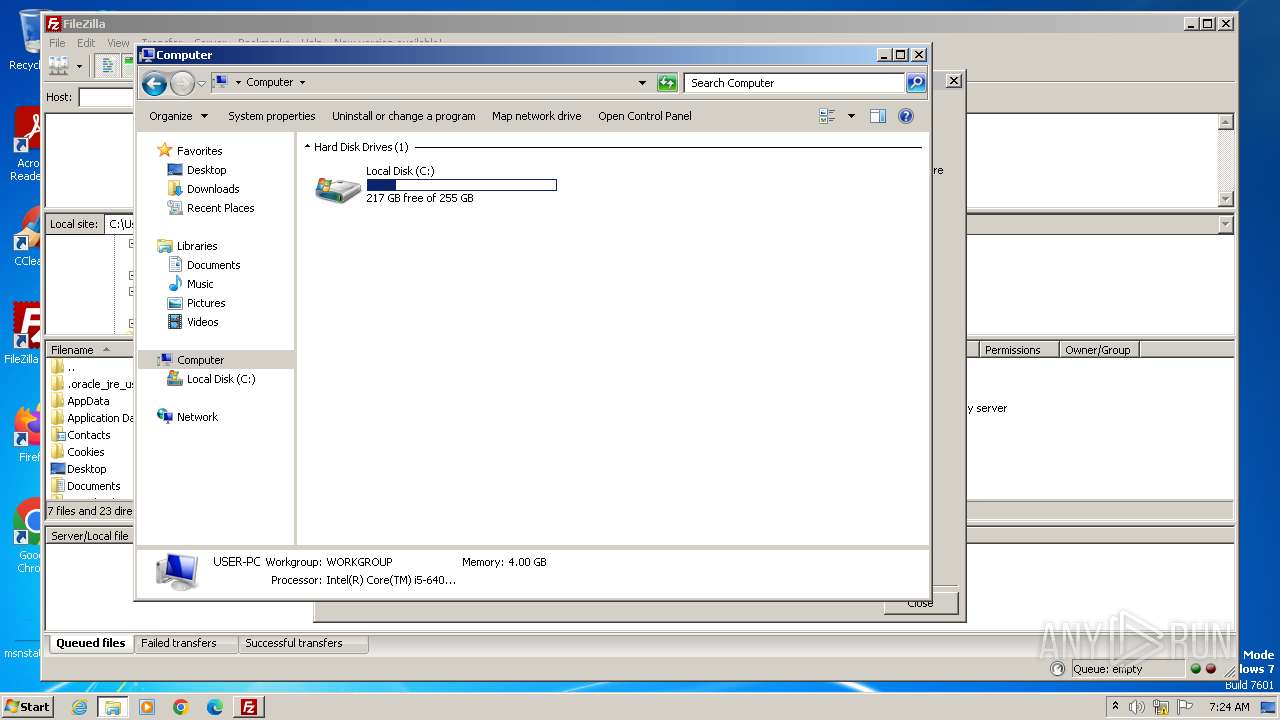Click the Close button of the dialog behind

tap(920, 603)
